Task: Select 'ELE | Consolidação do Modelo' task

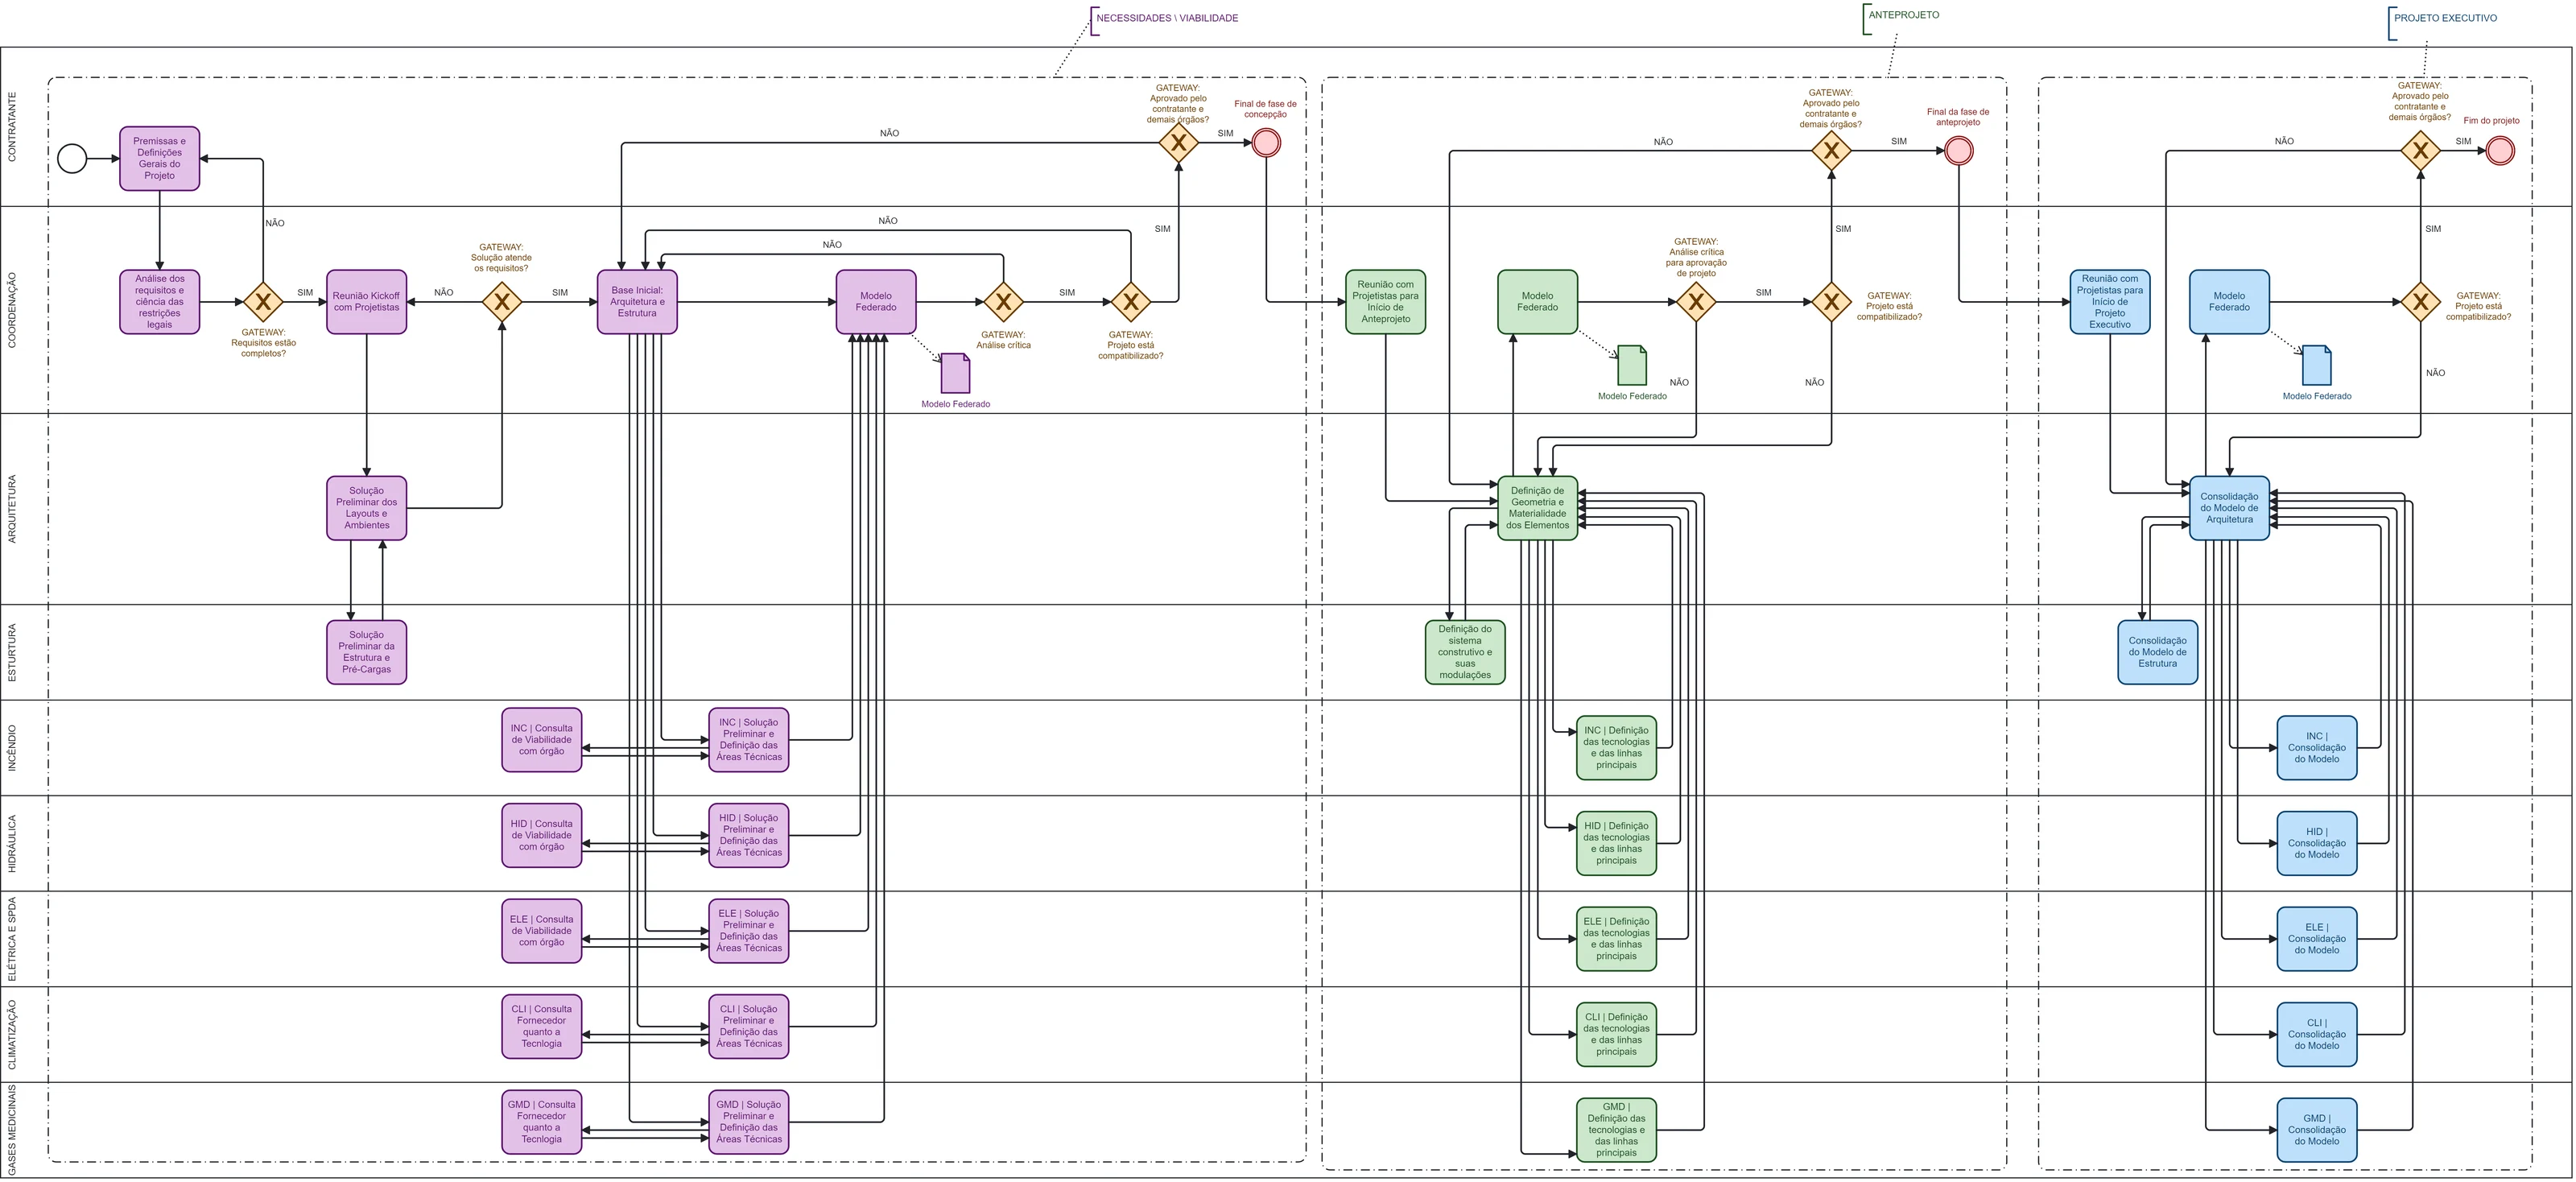Action: tap(2317, 939)
